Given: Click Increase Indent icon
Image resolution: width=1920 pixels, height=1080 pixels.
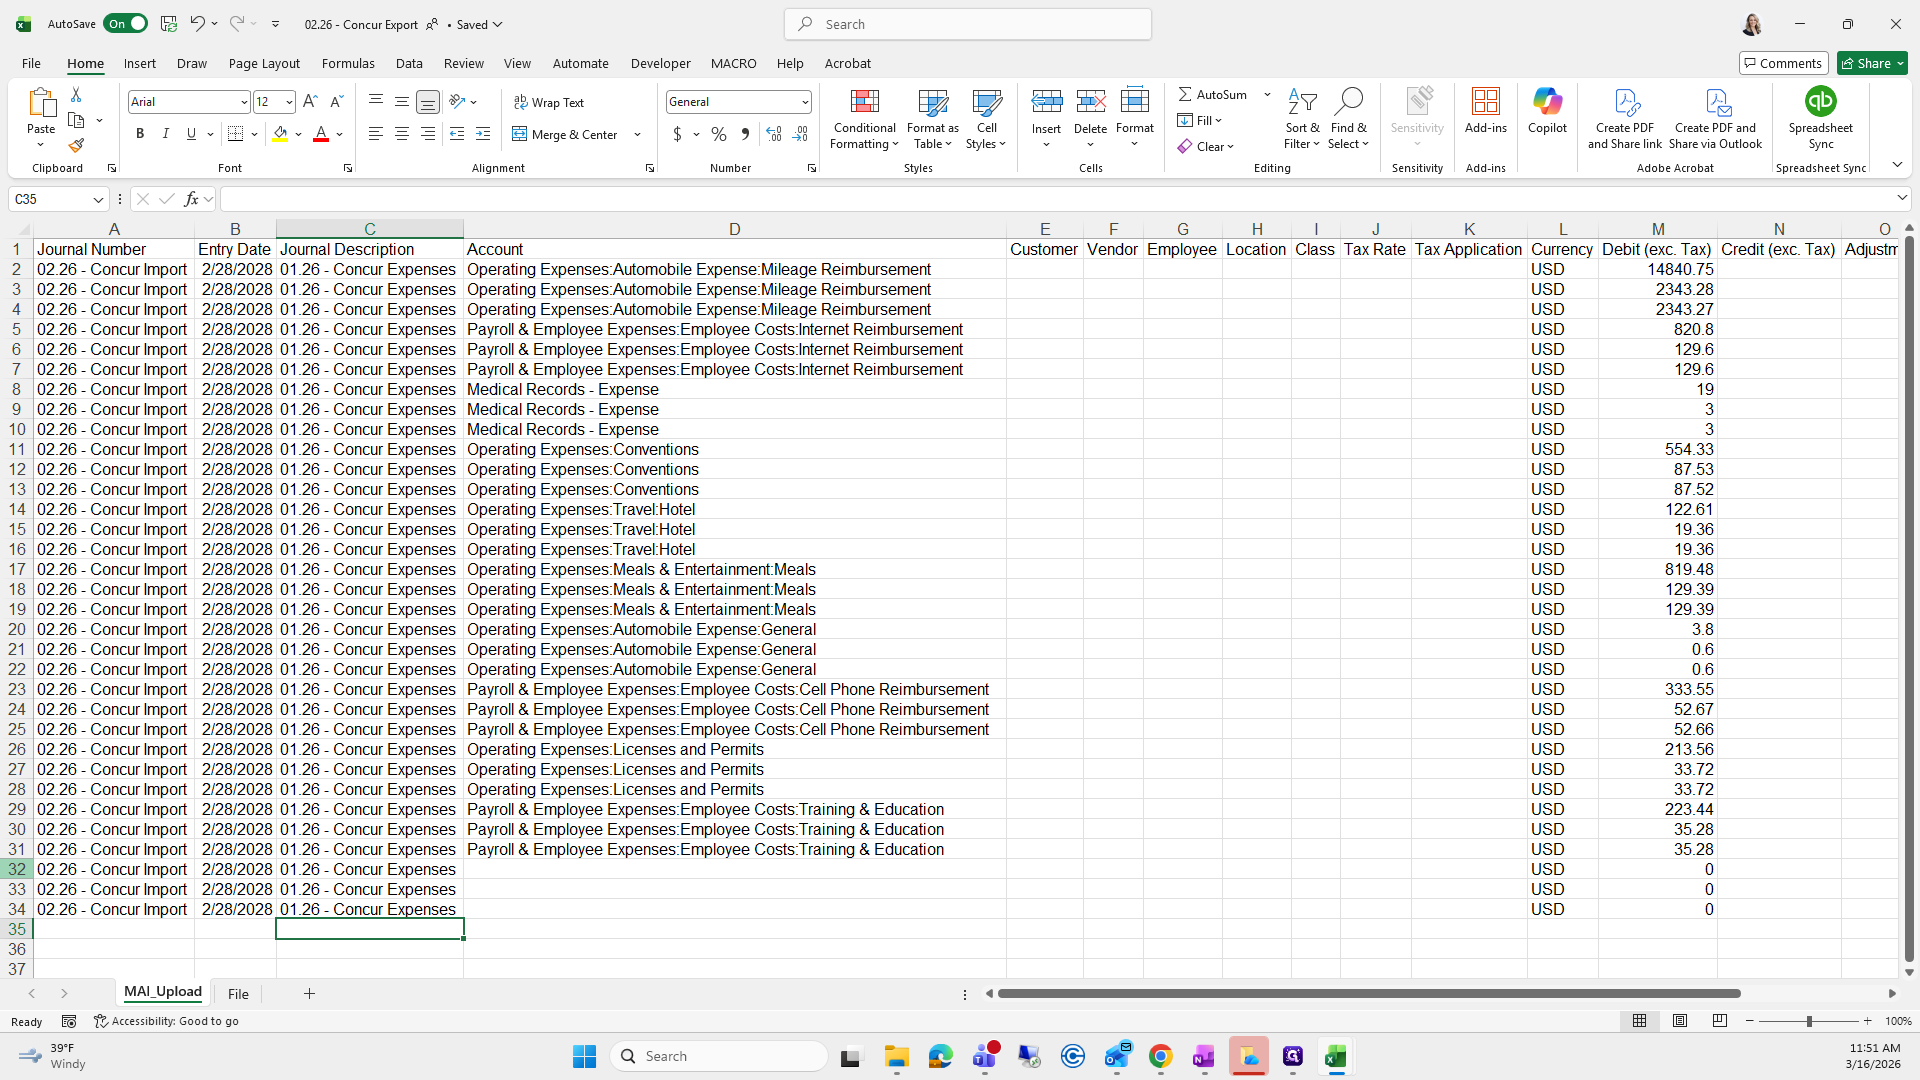Looking at the screenshot, I should (483, 134).
